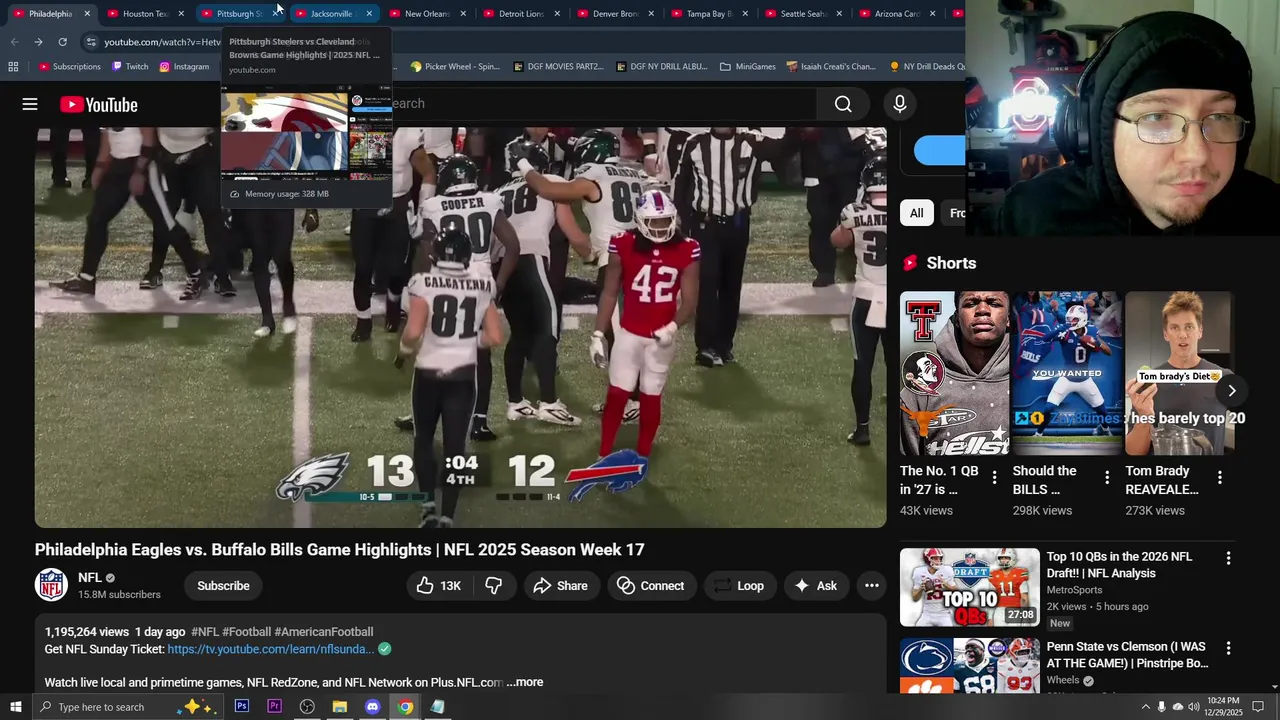This screenshot has width=1280, height=720.
Task: Open options for 'Penn State vs Clemson' video
Action: tap(1228, 648)
